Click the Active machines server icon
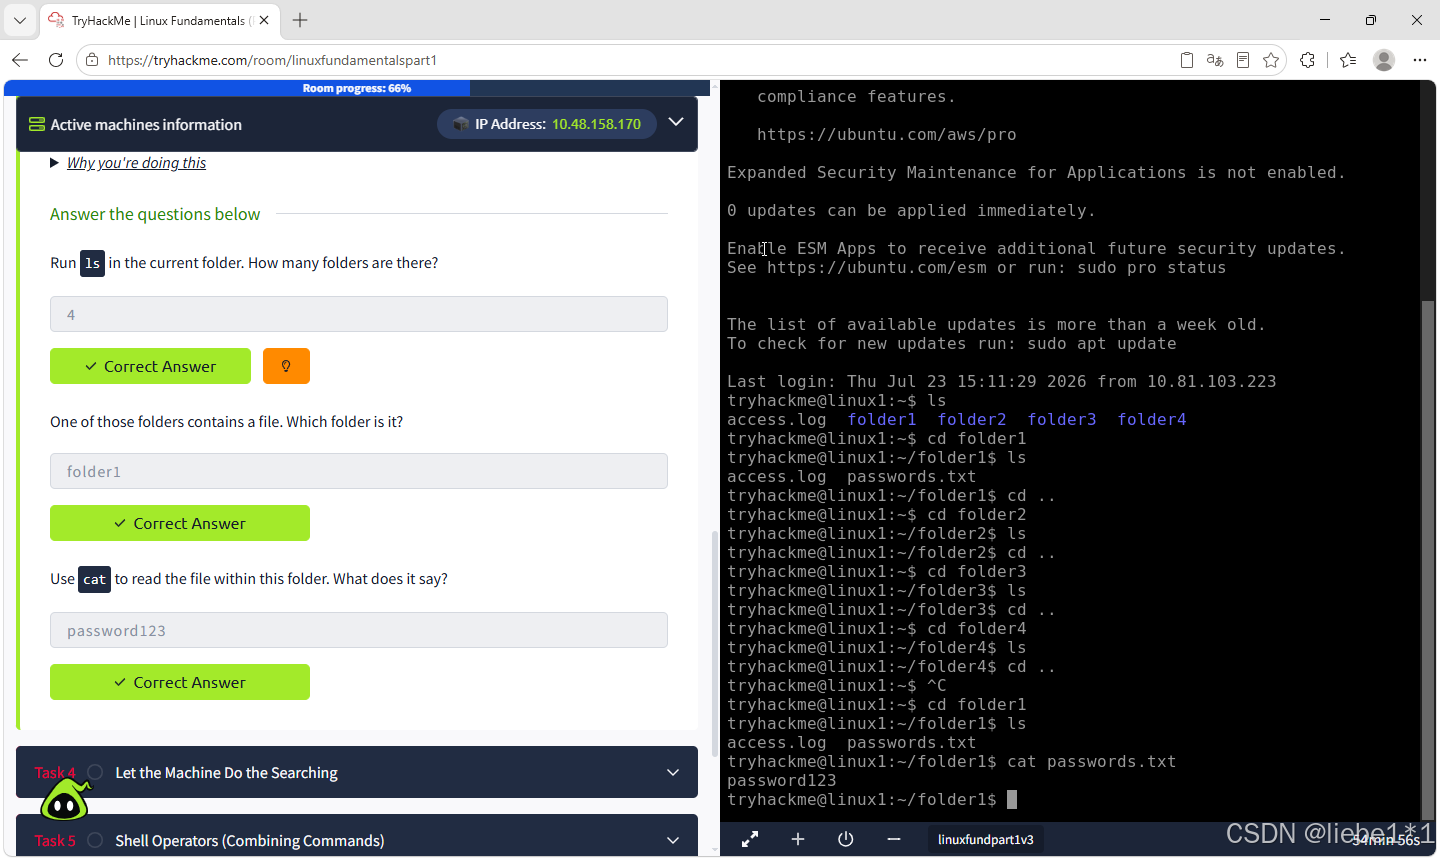The width and height of the screenshot is (1440, 860). pyautogui.click(x=37, y=125)
